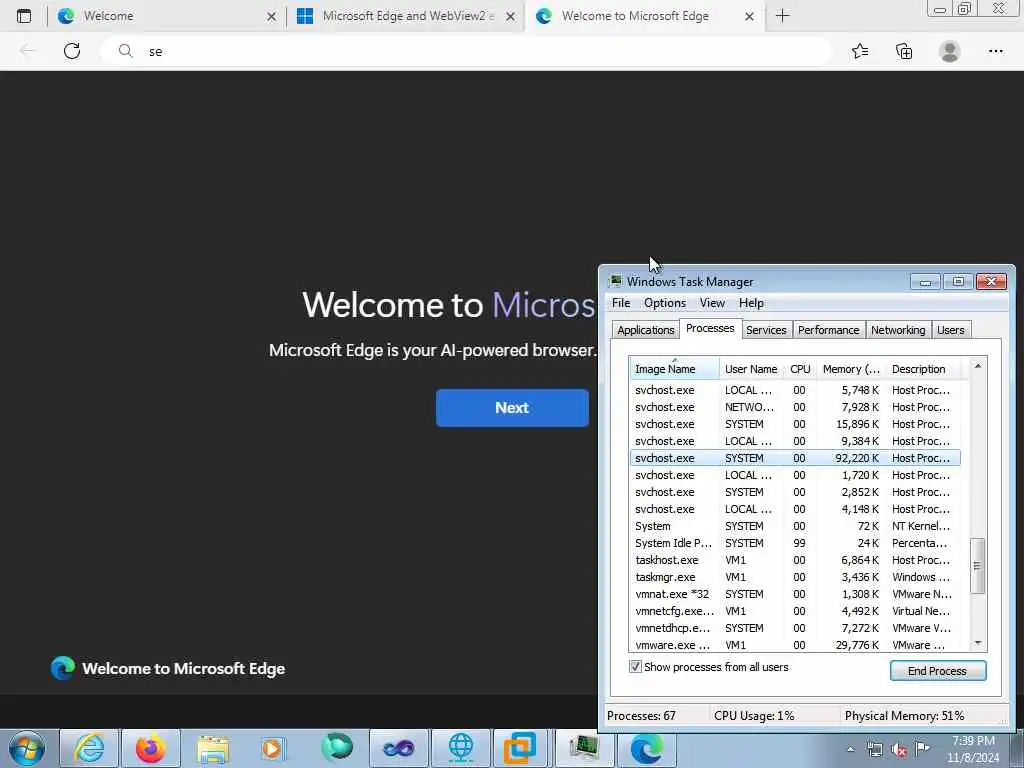Switch to Networking tab
1024x768 pixels.
tap(898, 330)
